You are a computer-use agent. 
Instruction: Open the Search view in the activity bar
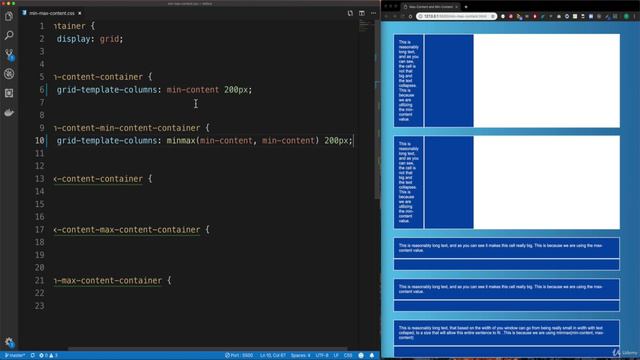click(9, 36)
